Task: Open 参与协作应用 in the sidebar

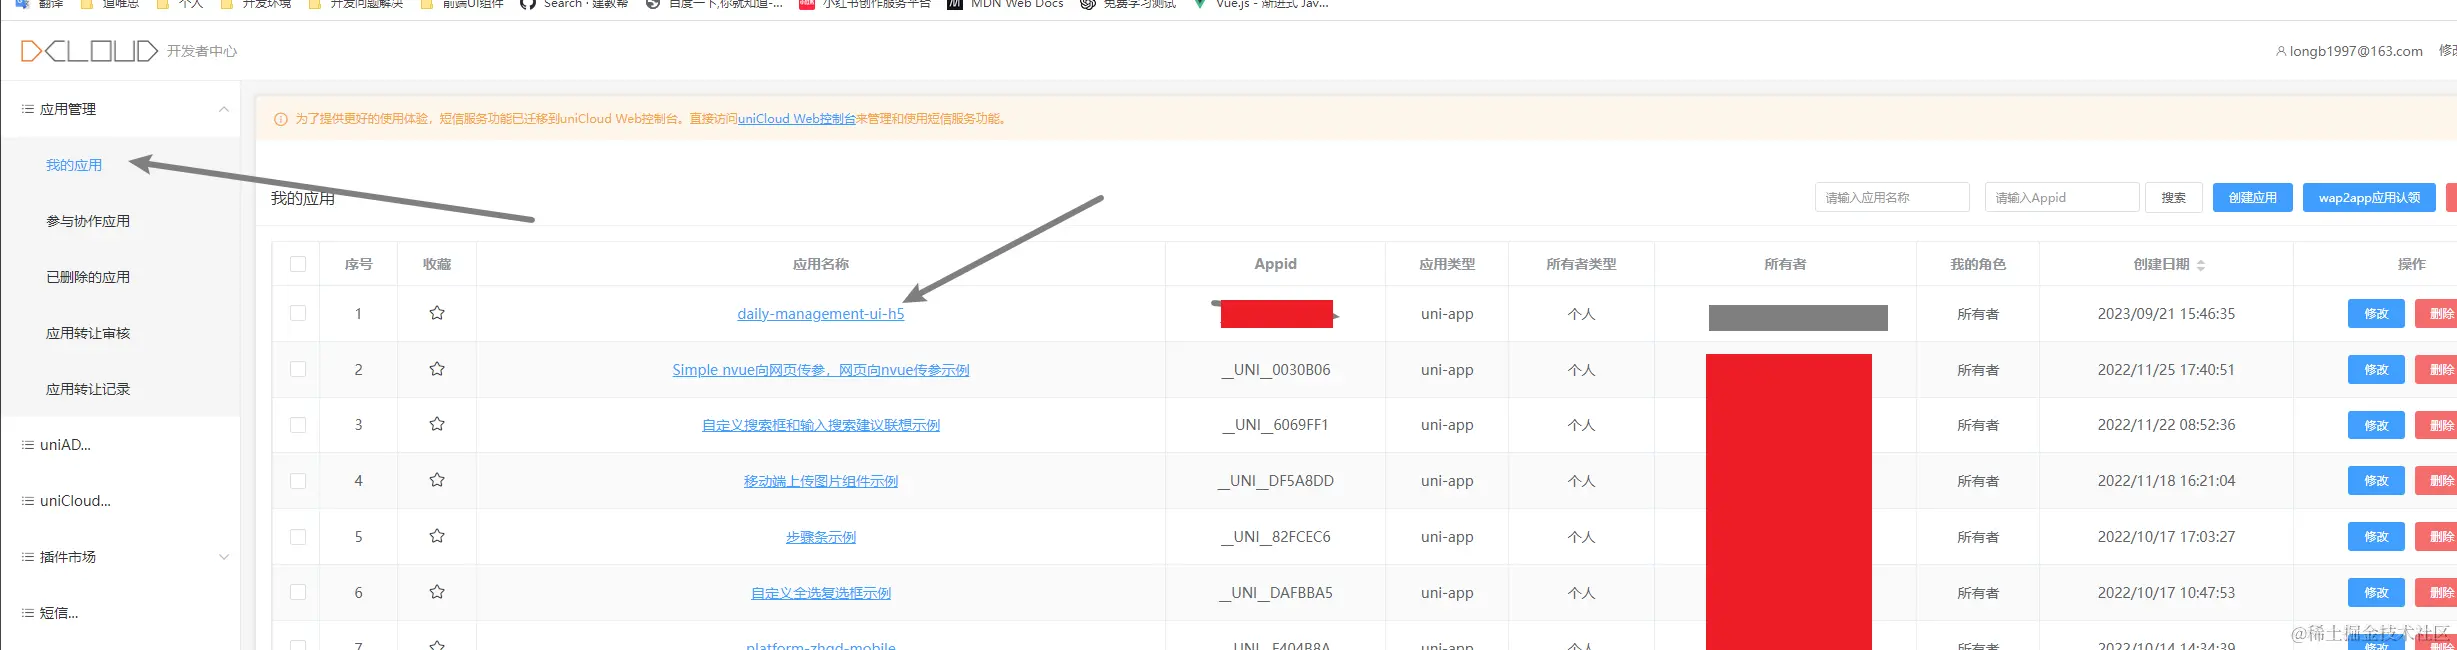Action: [88, 221]
